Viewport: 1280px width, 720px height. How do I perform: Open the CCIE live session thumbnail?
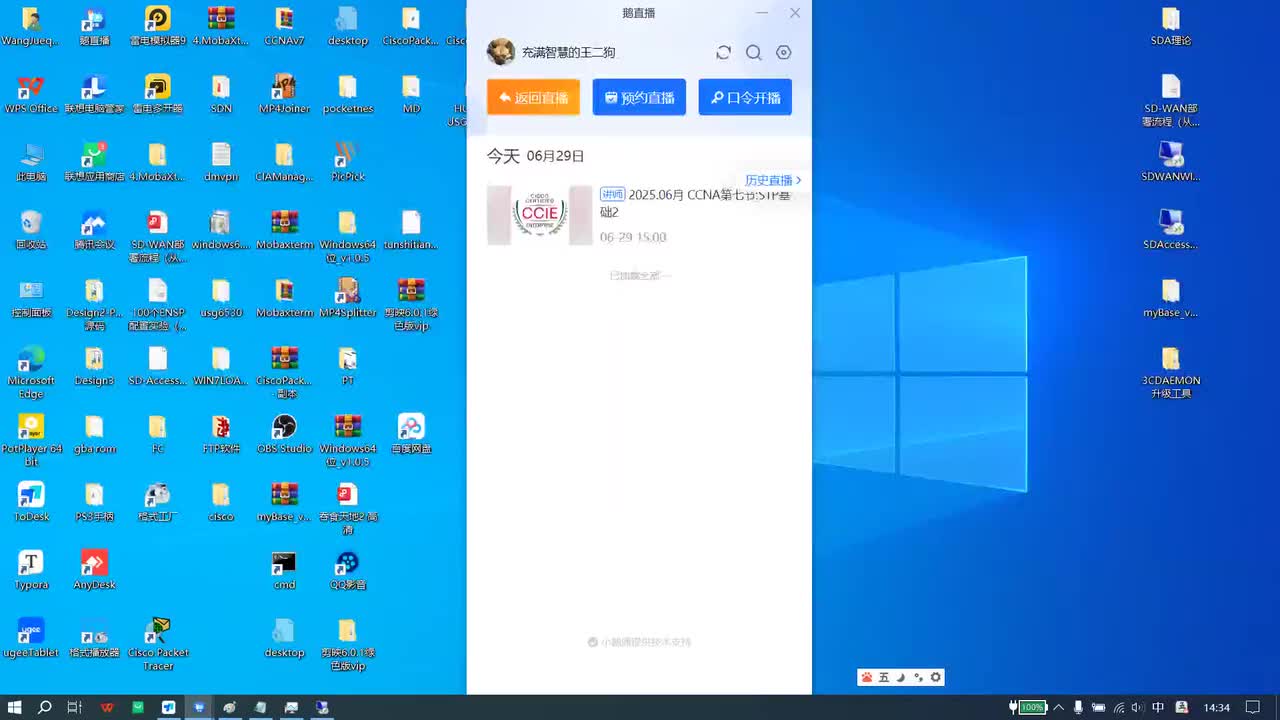click(x=540, y=215)
